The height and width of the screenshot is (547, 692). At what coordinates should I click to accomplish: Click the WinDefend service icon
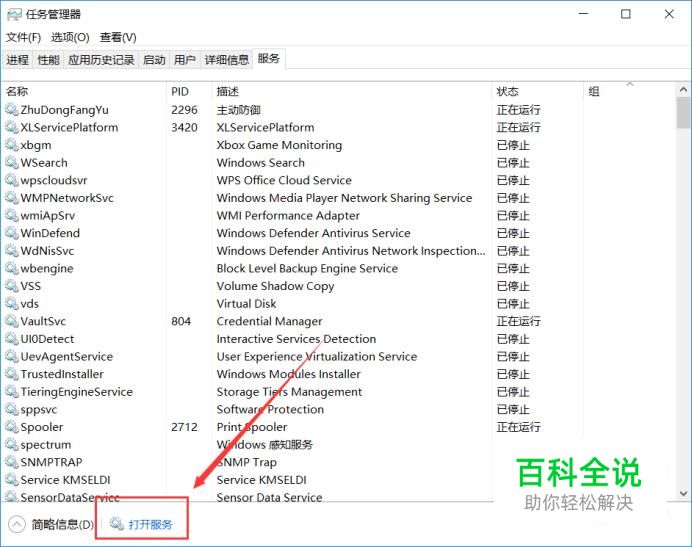[11, 233]
